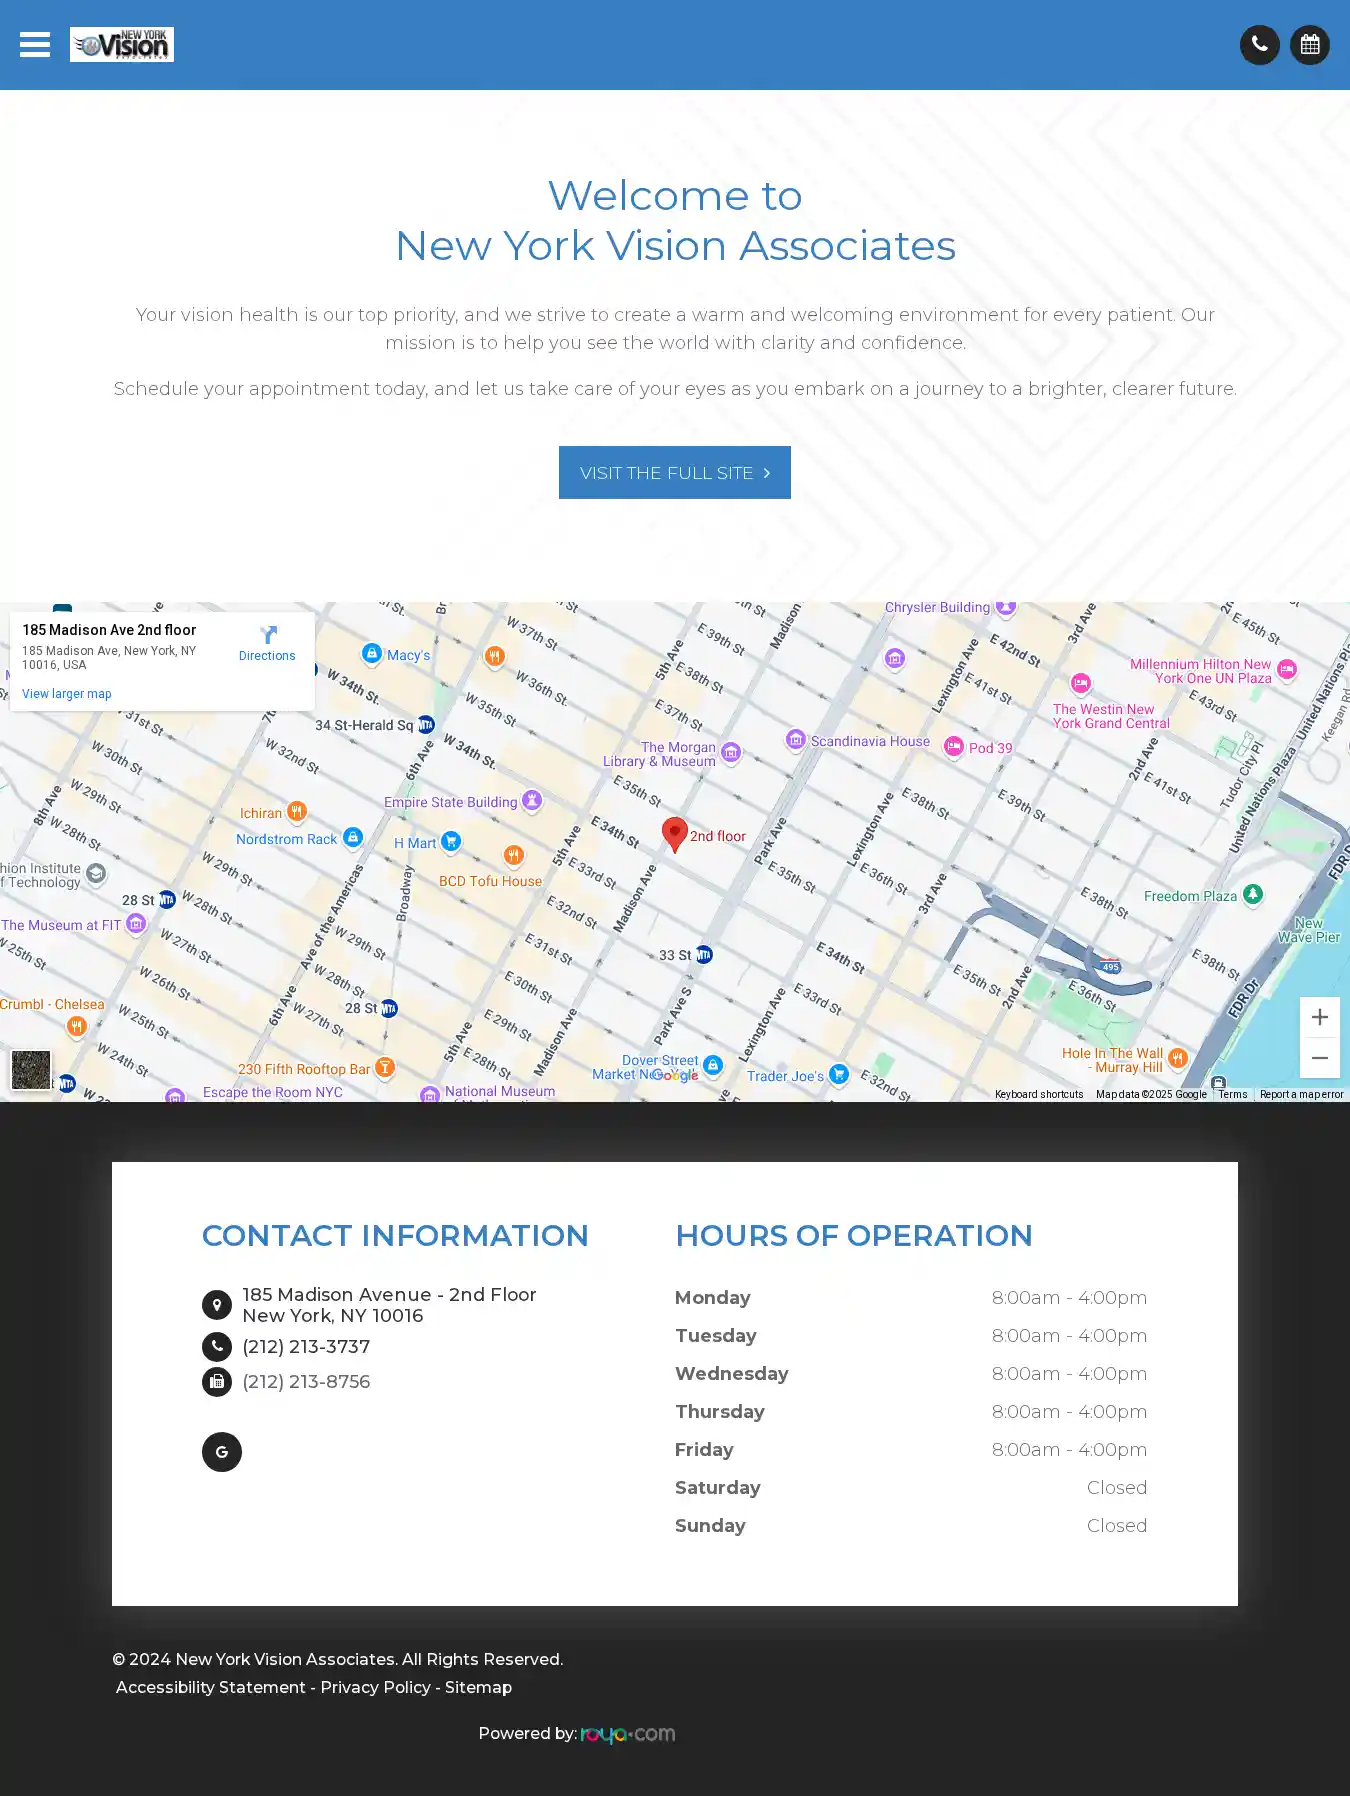Click the New York Vision logo
The image size is (1350, 1796).
click(122, 45)
